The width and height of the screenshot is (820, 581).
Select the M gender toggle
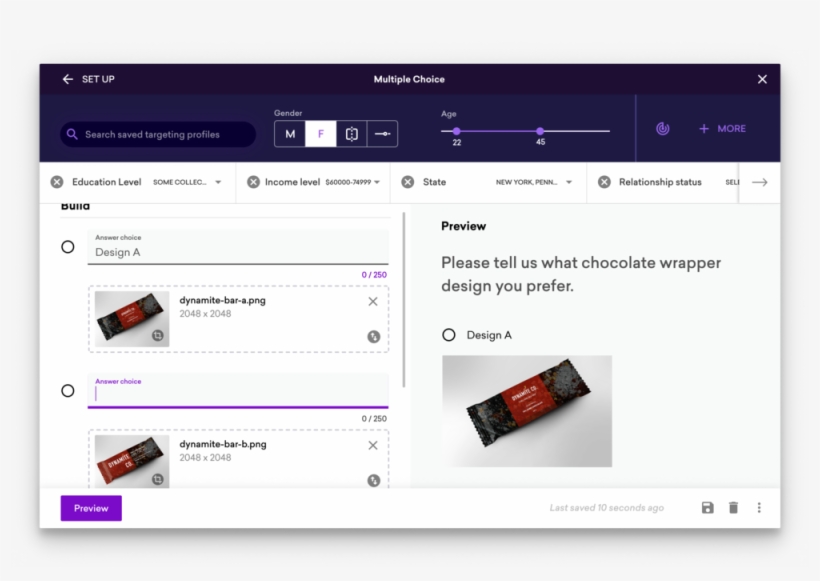coord(290,134)
